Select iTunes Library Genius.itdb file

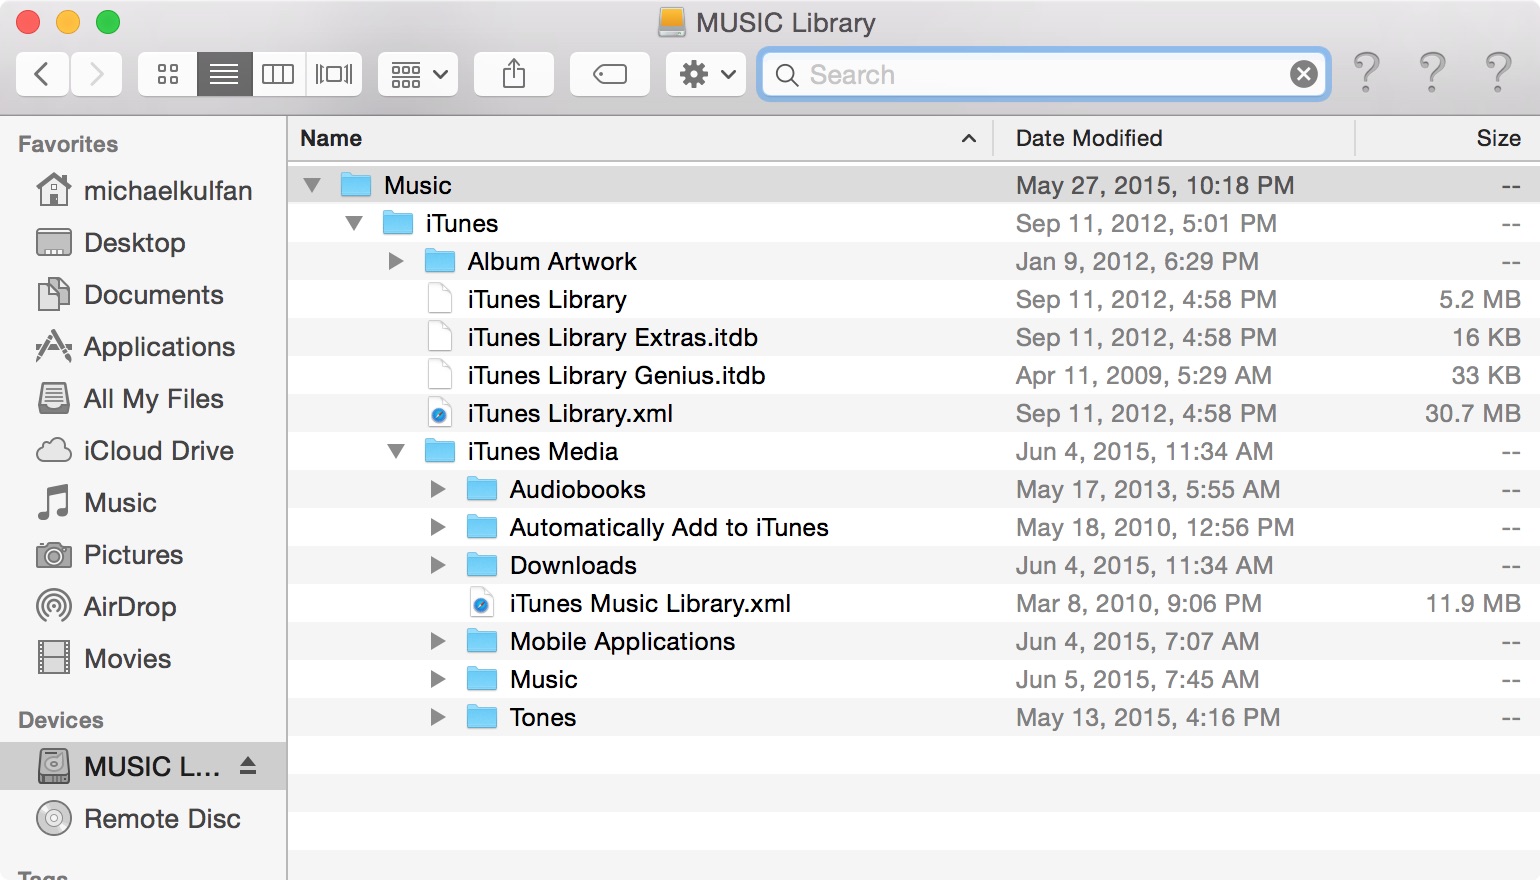(914, 376)
